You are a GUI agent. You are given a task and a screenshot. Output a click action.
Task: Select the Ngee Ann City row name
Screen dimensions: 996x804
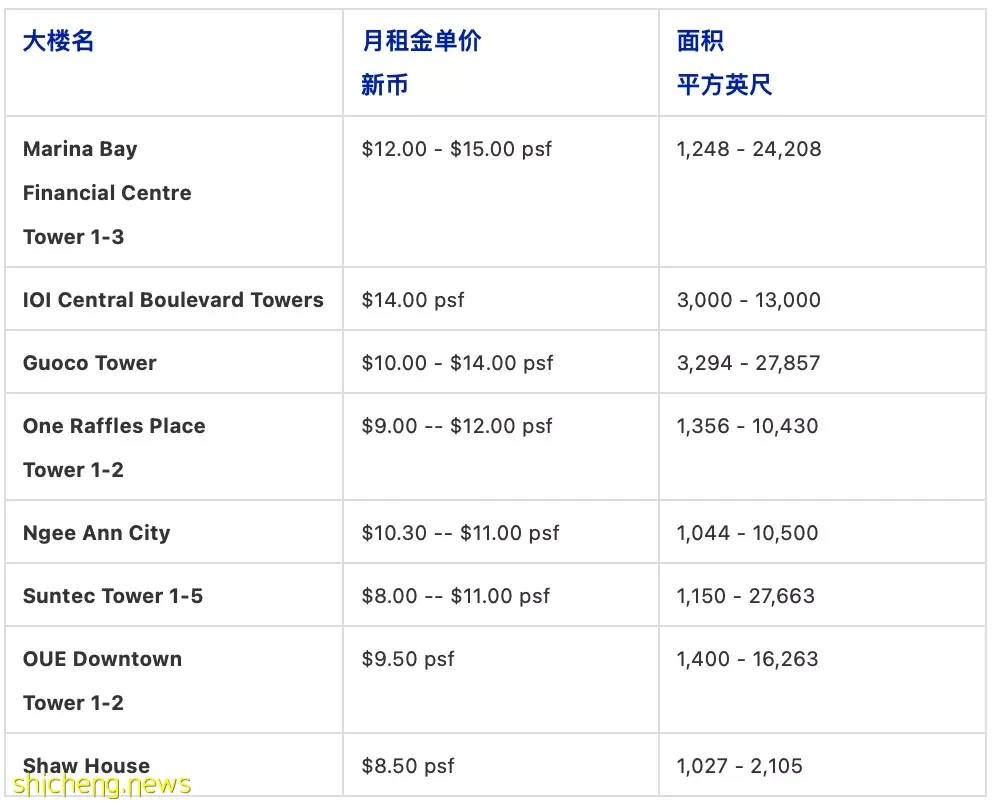point(97,533)
